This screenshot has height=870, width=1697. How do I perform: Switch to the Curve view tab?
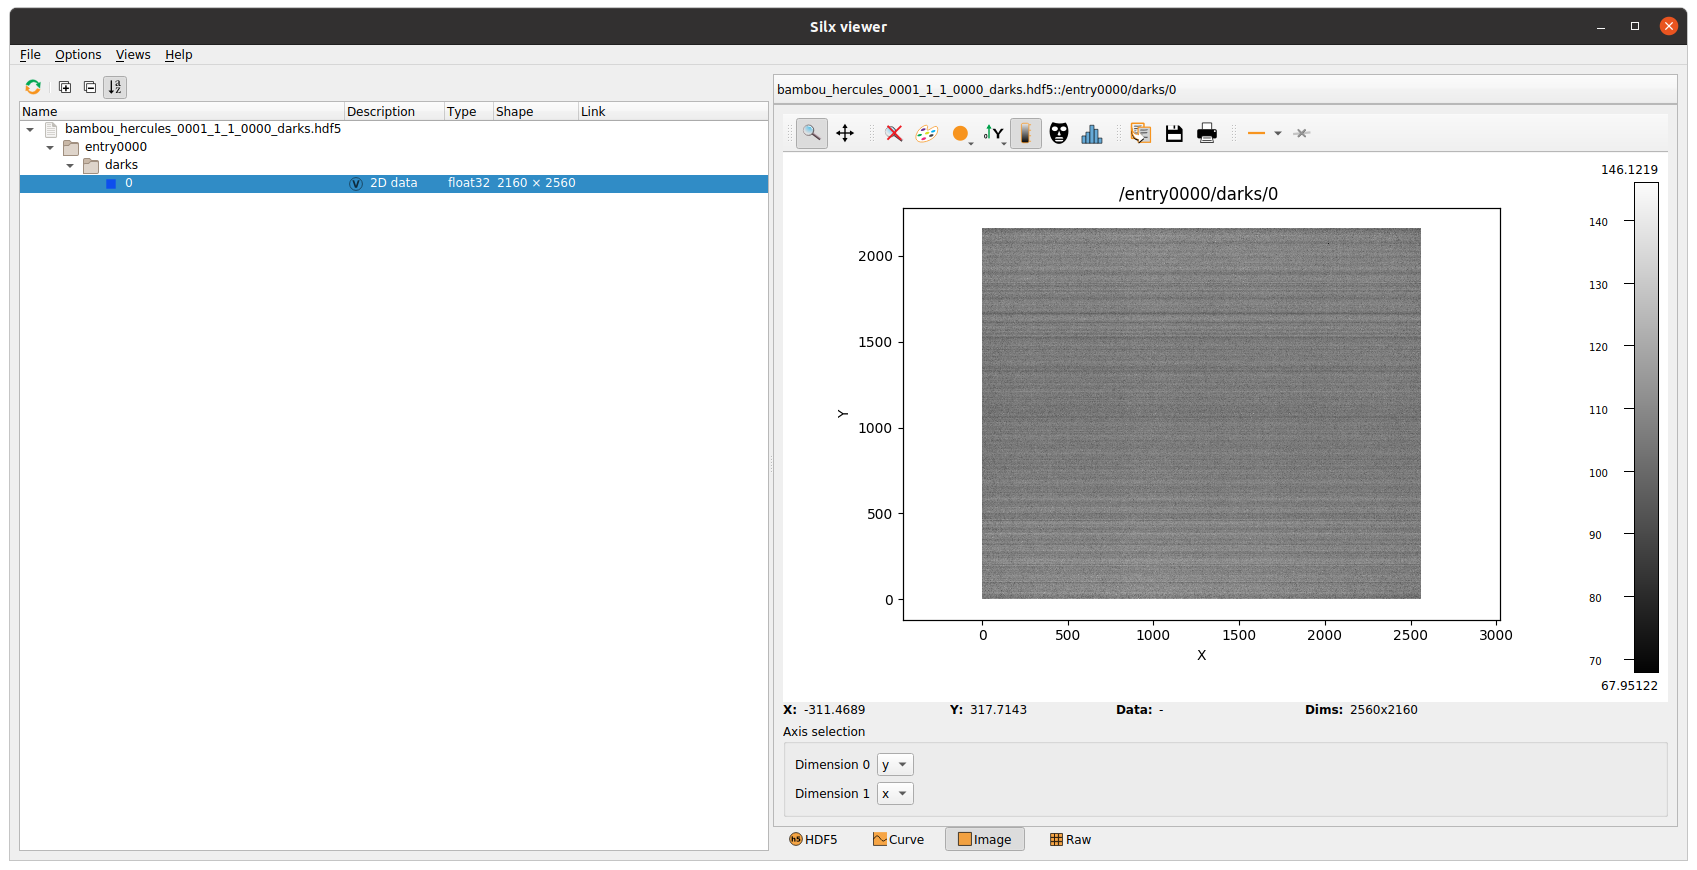click(x=898, y=840)
